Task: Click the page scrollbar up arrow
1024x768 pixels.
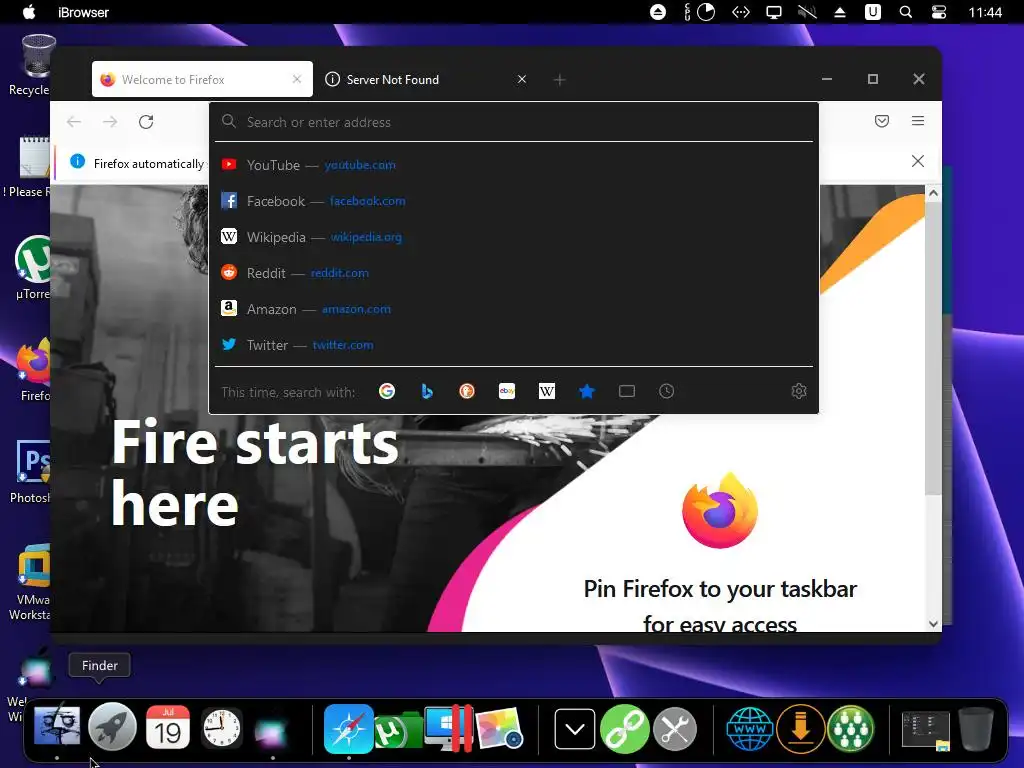Action: 933,193
